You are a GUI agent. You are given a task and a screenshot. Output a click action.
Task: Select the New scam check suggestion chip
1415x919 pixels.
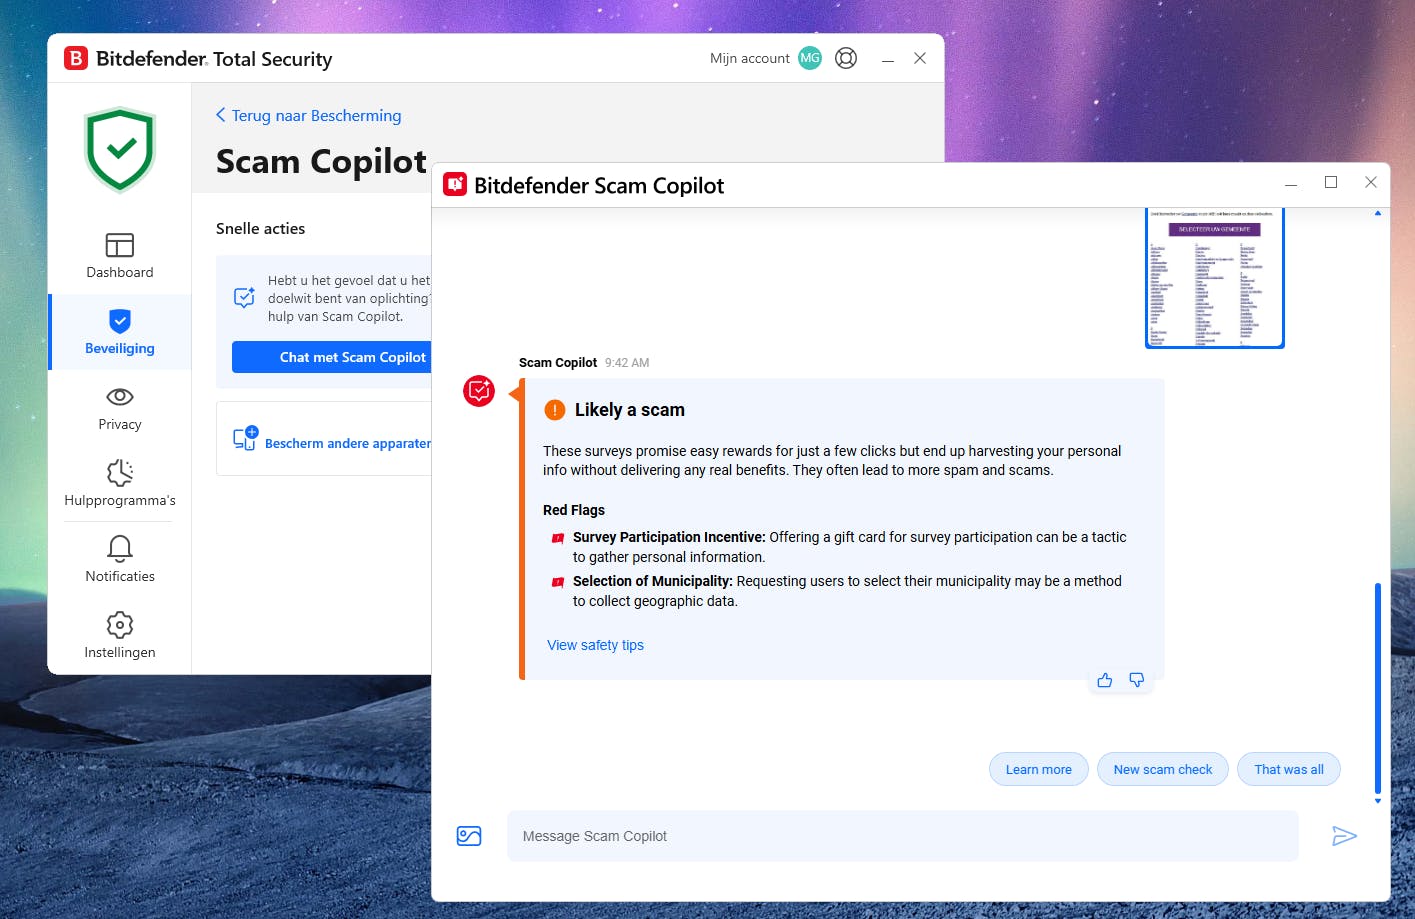[x=1162, y=768]
